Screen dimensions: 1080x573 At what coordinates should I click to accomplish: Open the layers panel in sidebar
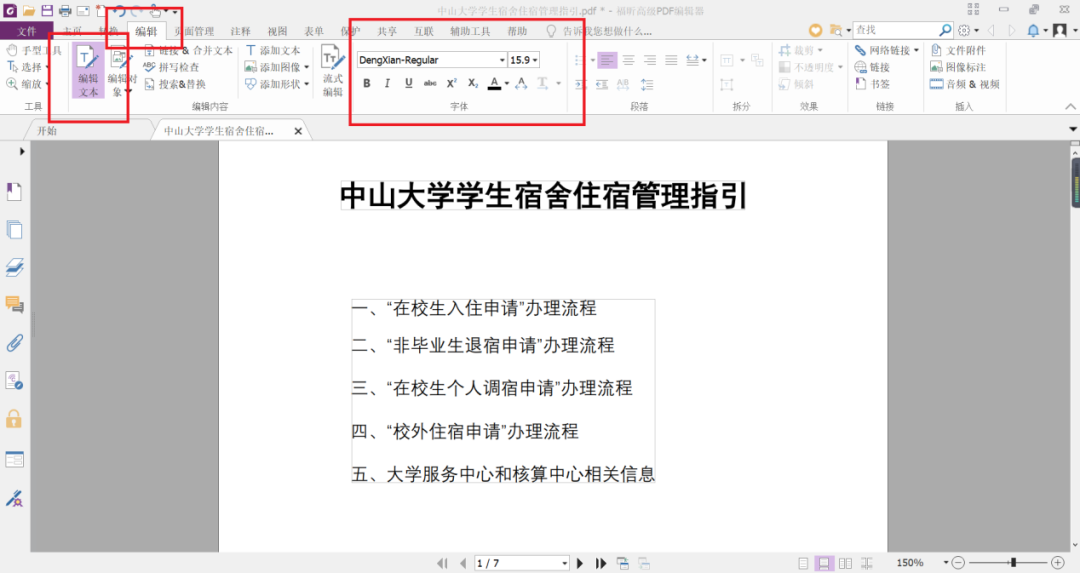(14, 267)
